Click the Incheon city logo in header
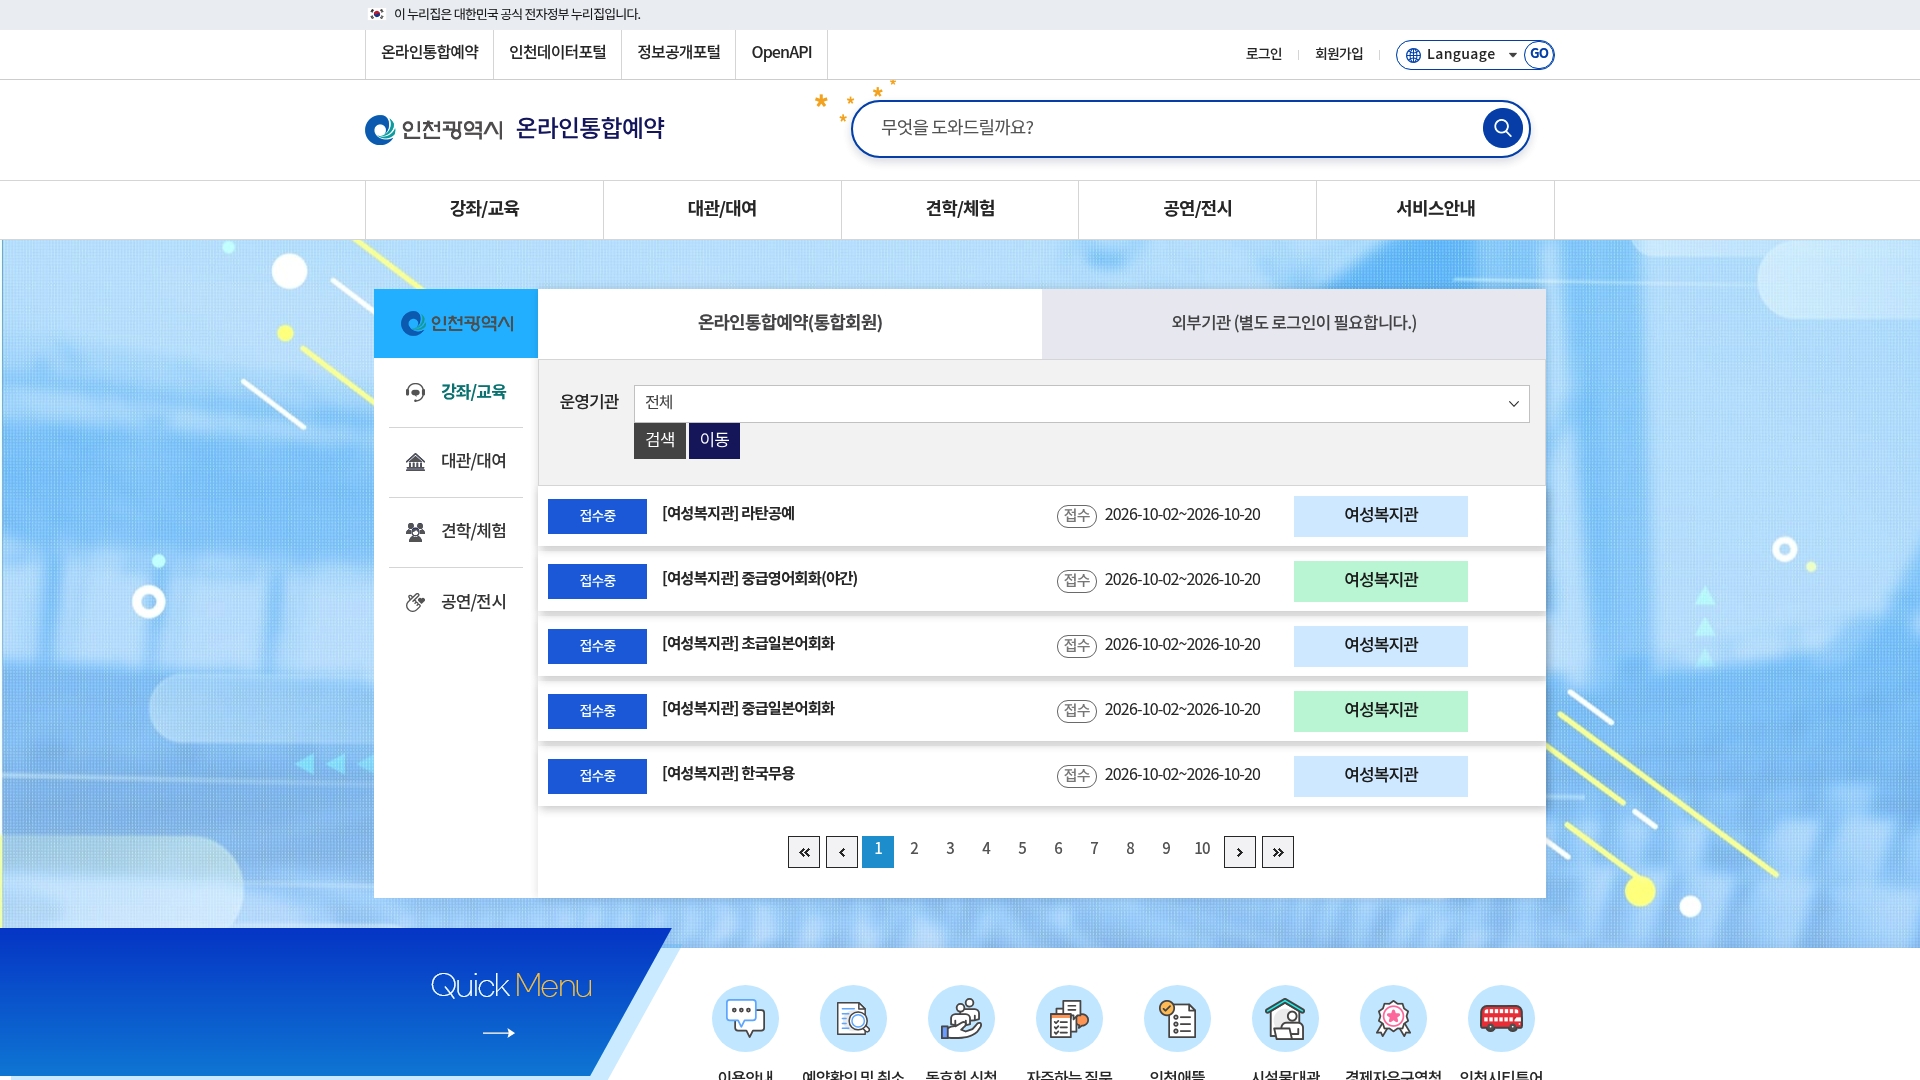Image resolution: width=1920 pixels, height=1080 pixels. pos(433,129)
